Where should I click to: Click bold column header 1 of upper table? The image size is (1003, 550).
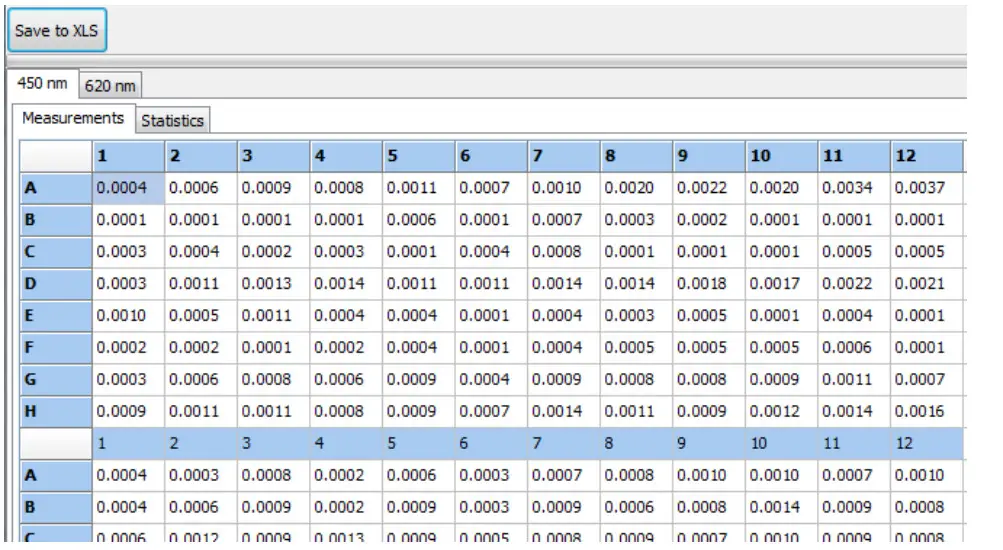click(129, 157)
